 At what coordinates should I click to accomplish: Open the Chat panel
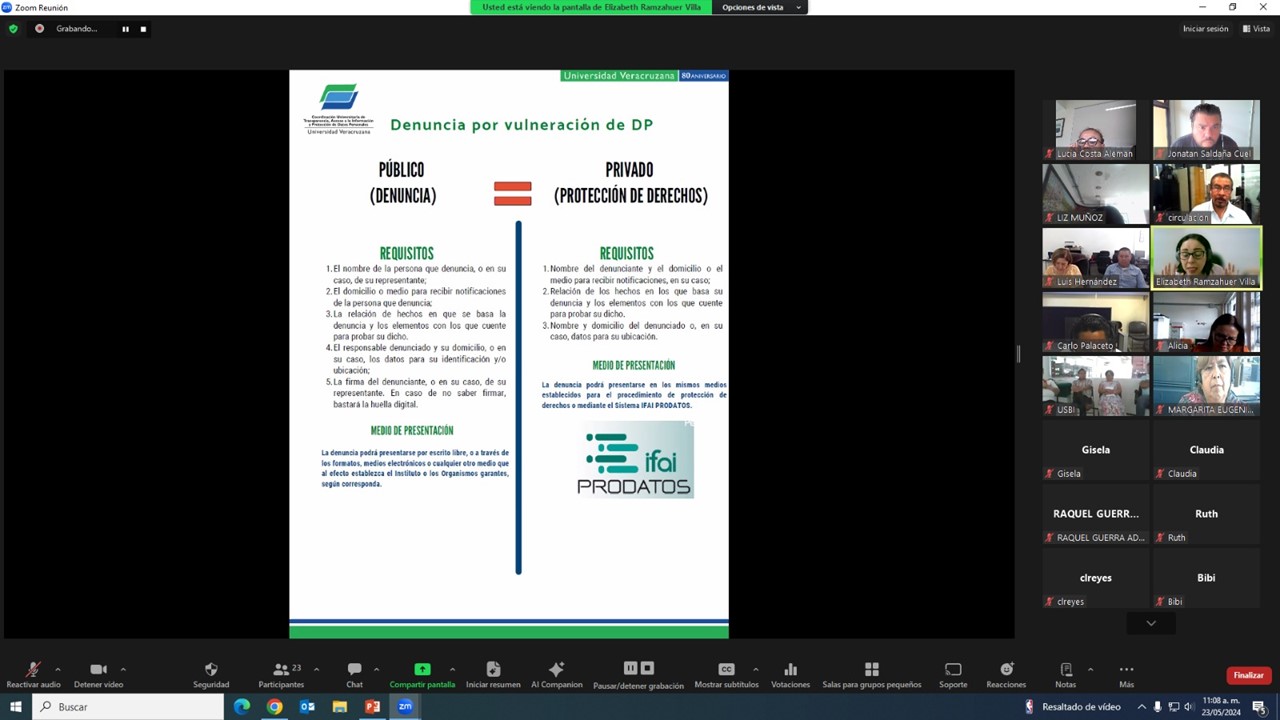pos(354,670)
